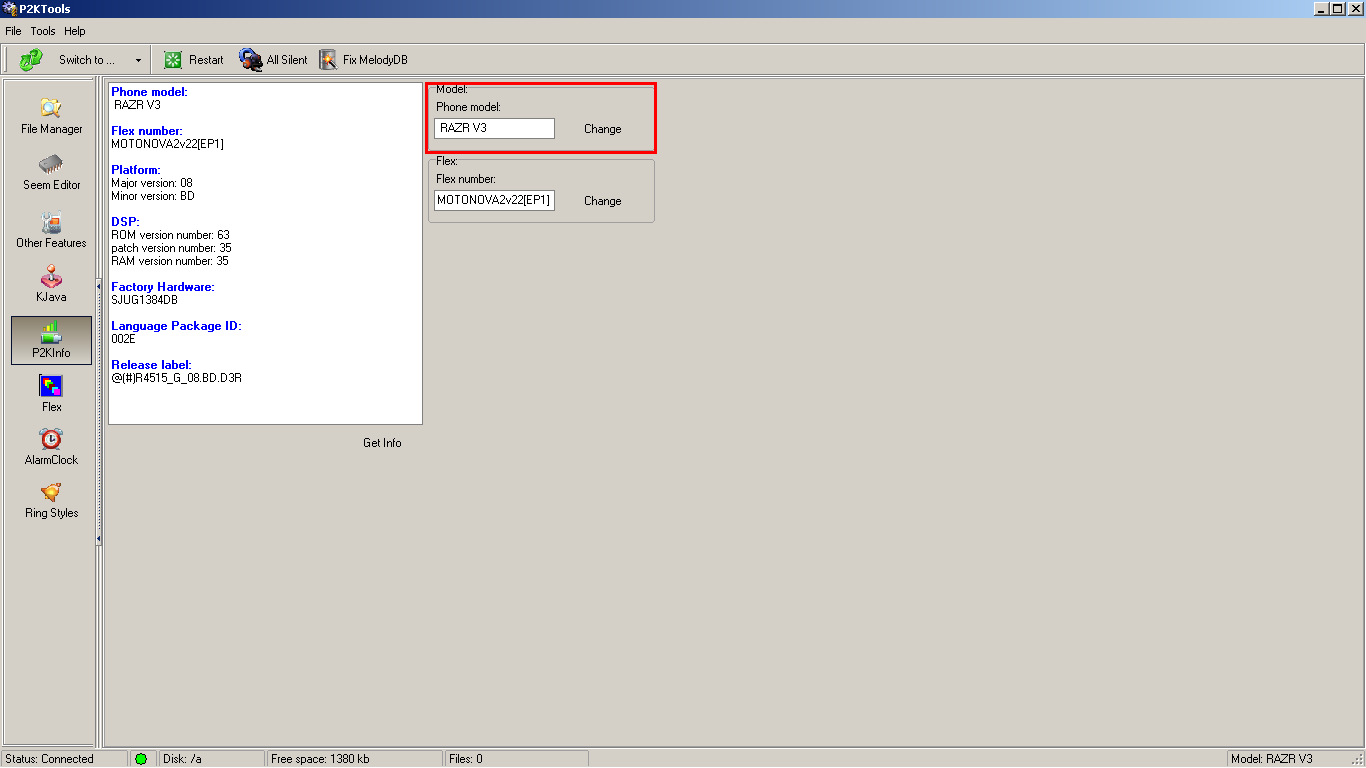The image size is (1366, 768).
Task: Click the DSP heading in the info panel
Action: pos(125,222)
